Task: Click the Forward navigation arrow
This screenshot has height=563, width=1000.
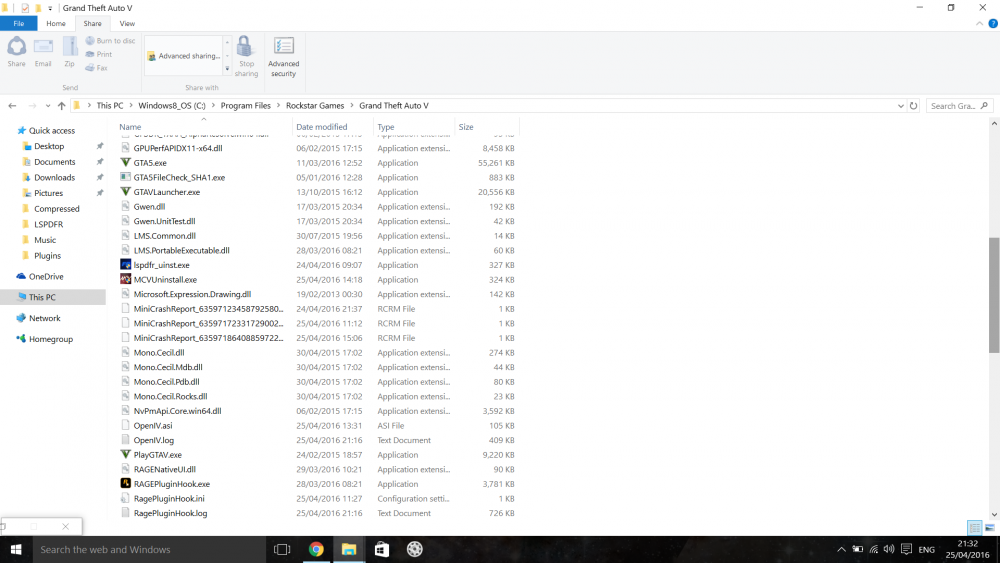Action: (32, 106)
